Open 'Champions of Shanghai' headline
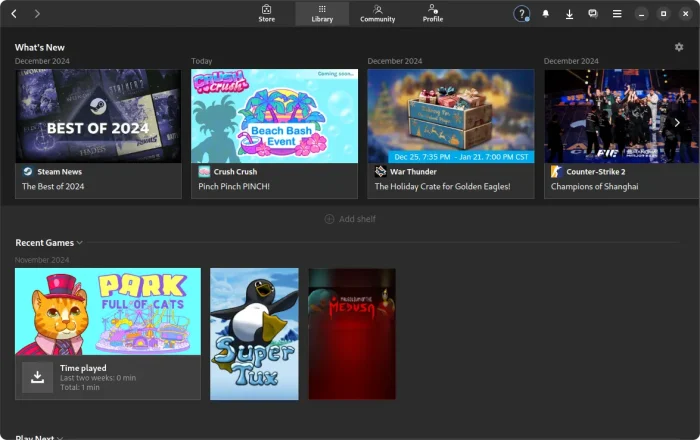Screen dimensions: 700x440 [595, 187]
